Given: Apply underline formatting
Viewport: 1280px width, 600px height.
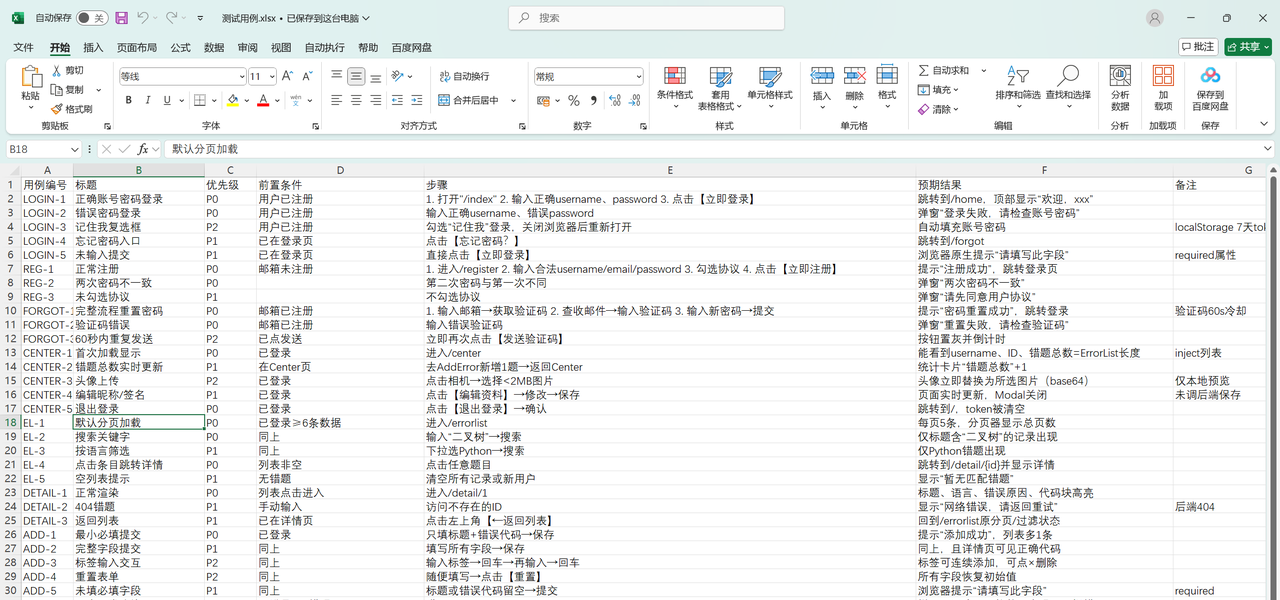Looking at the screenshot, I should (x=167, y=100).
